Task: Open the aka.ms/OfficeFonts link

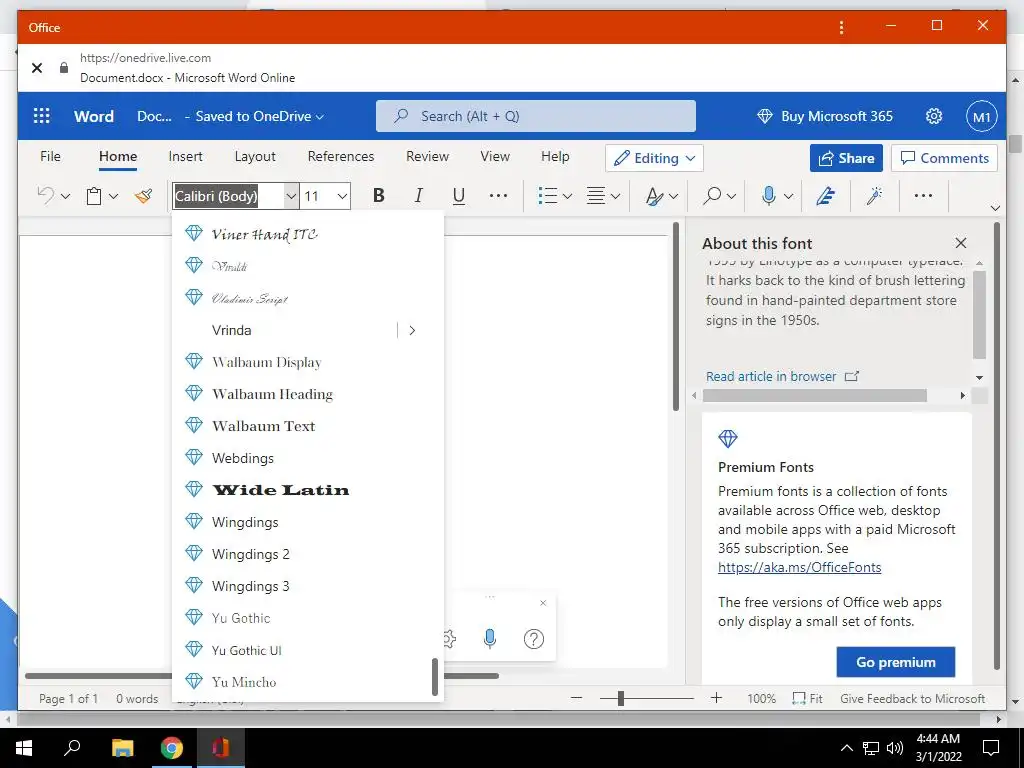Action: [799, 568]
